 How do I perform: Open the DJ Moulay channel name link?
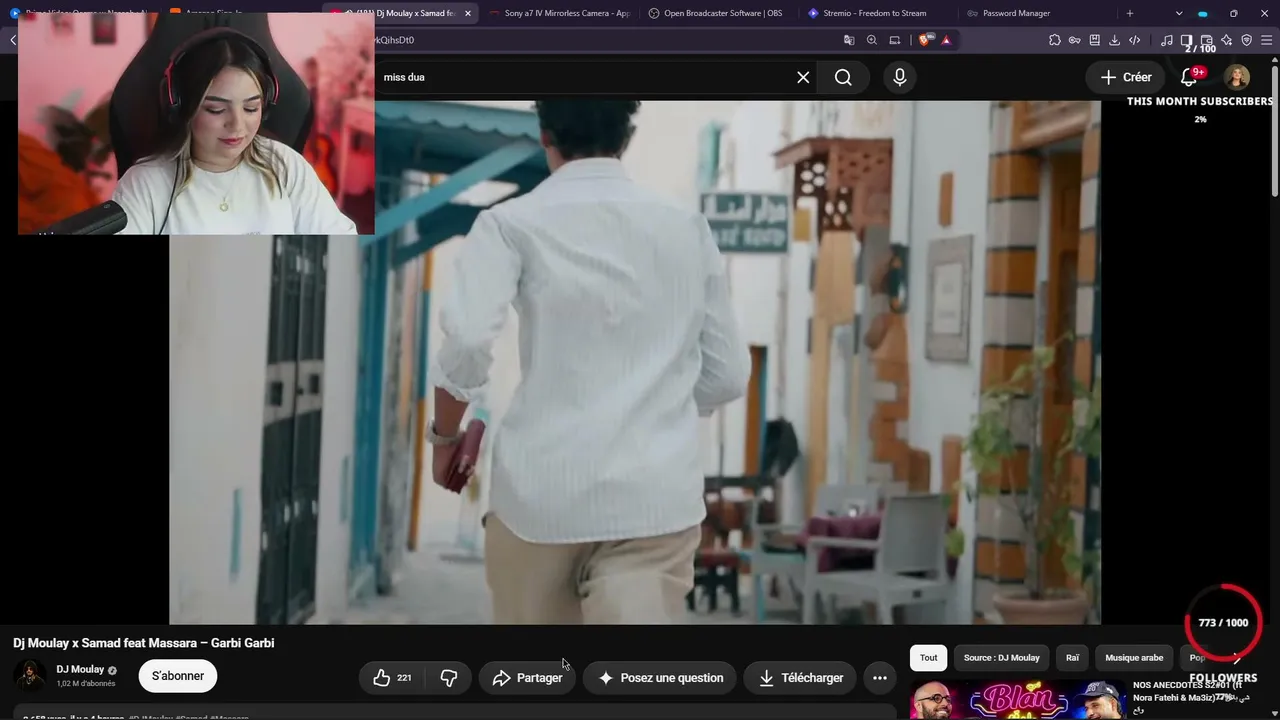pyautogui.click(x=80, y=669)
